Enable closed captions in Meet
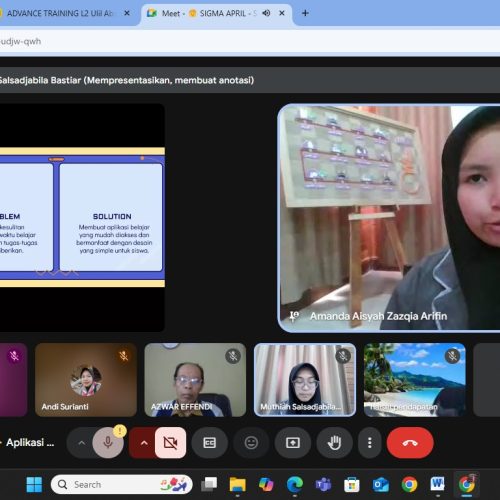The height and width of the screenshot is (500, 500). (x=209, y=443)
